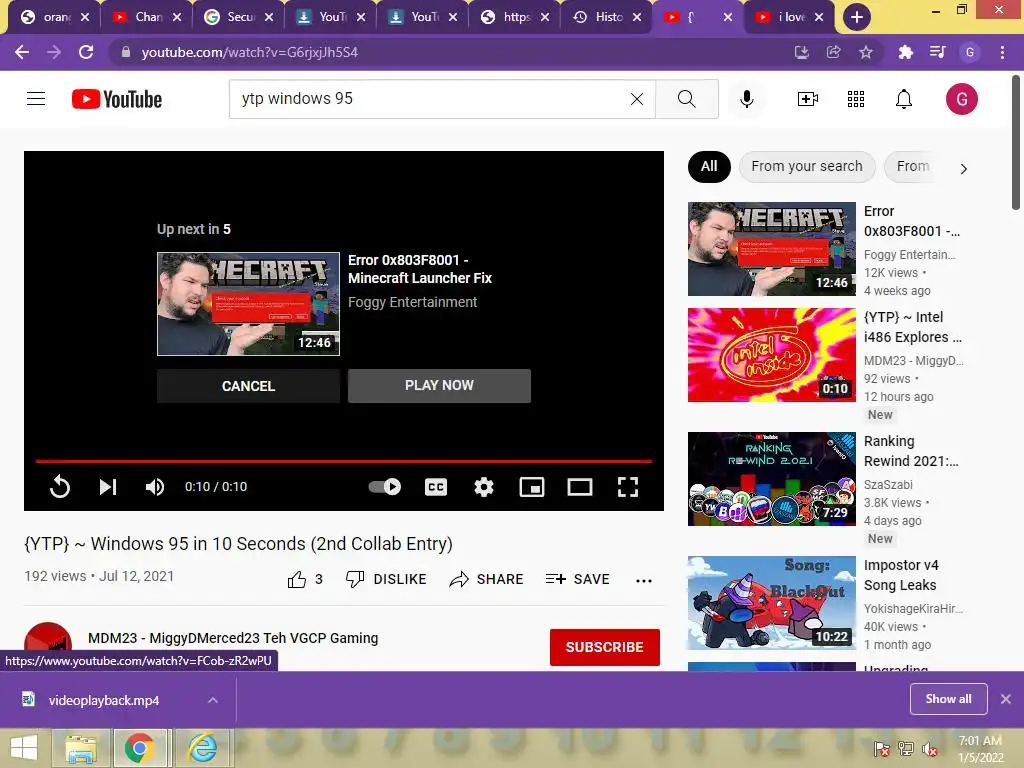Share the video

point(487,579)
